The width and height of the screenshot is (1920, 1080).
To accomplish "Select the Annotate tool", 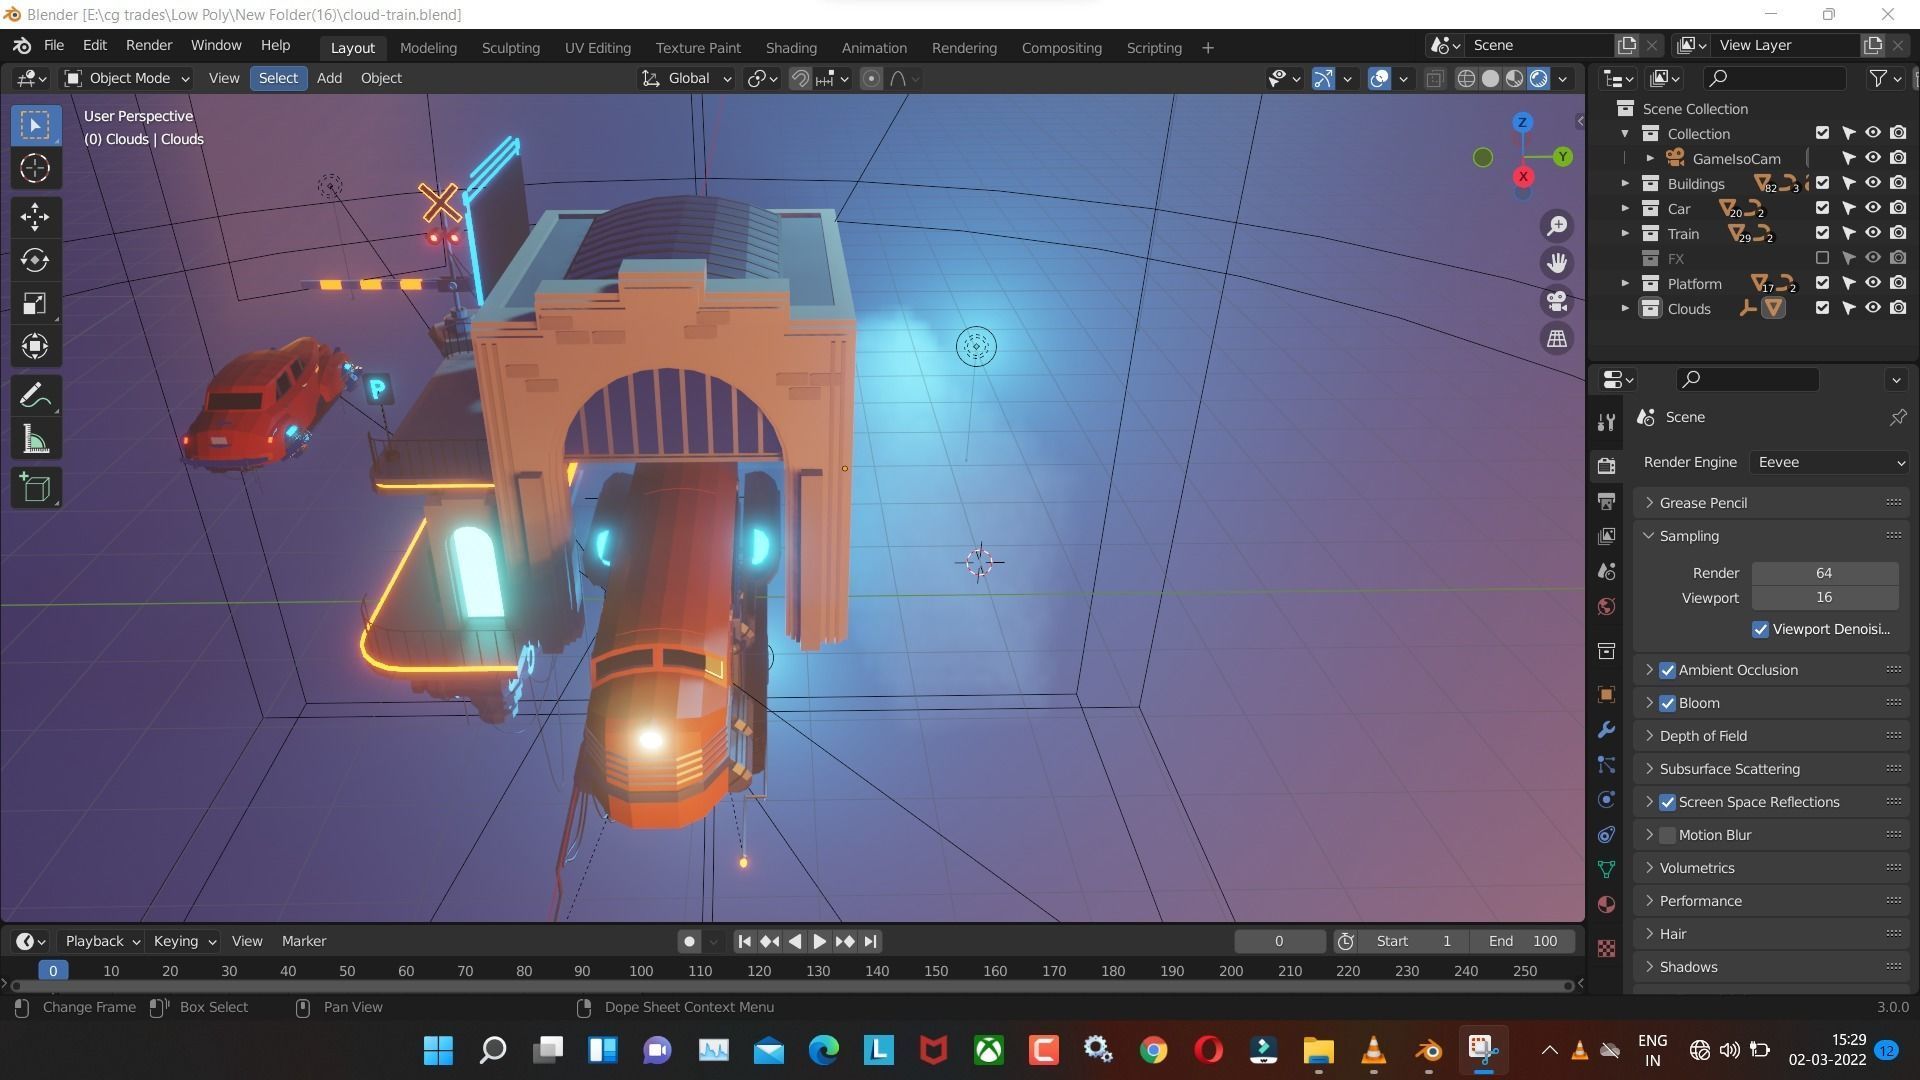I will [35, 396].
